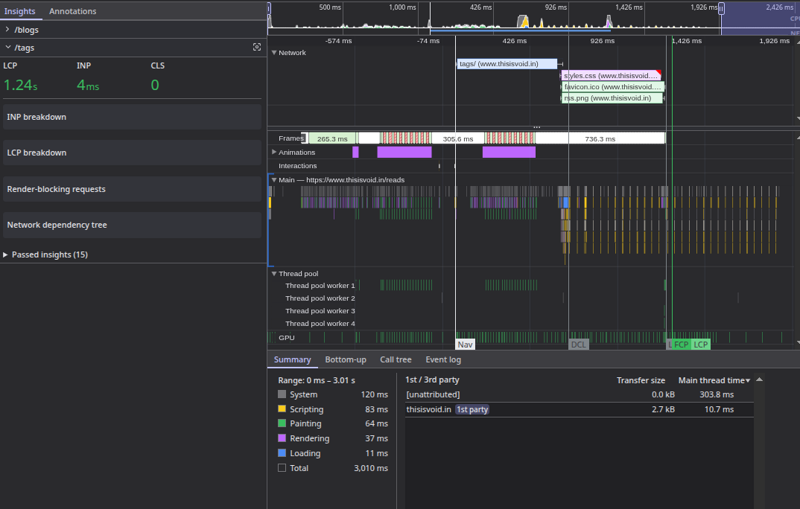
Task: Open the LCP breakdown insight
Action: [x=132, y=152]
